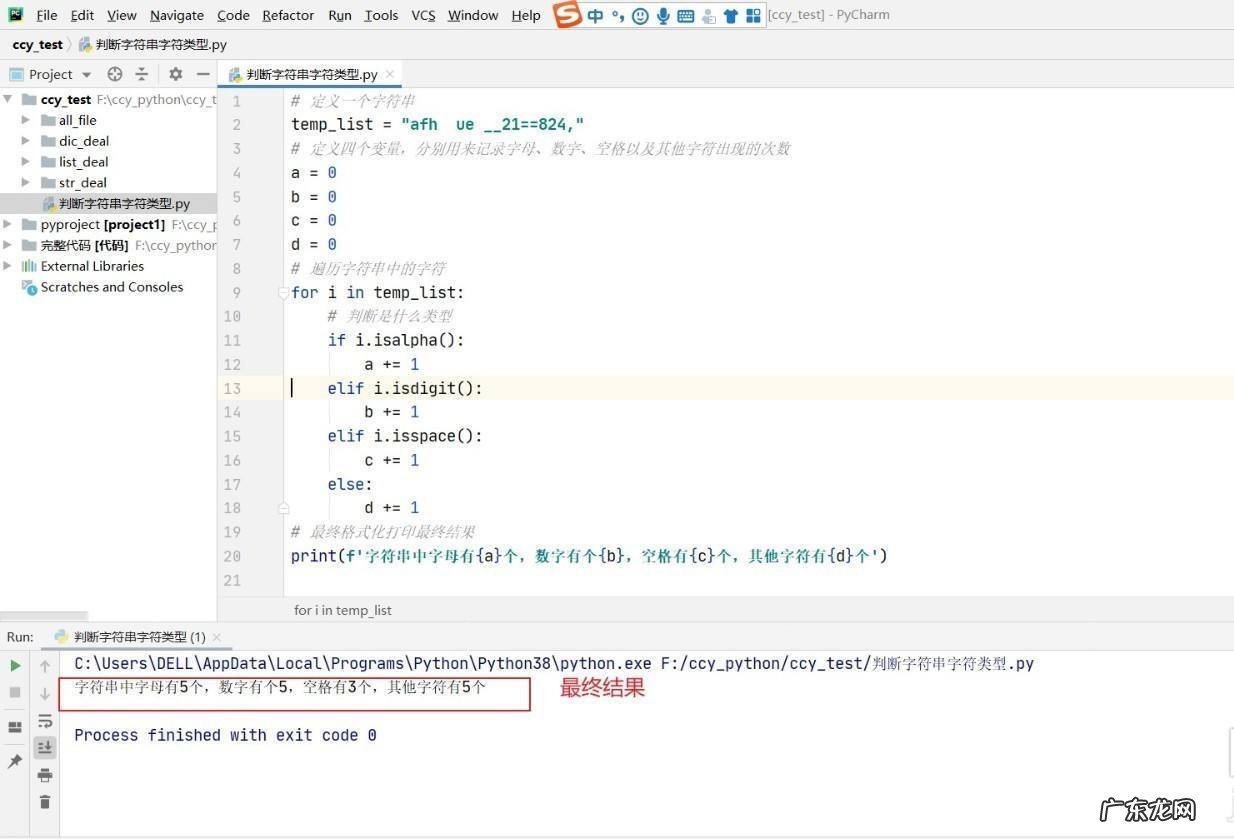Select Locate file in Project view
1234x839 pixels.
point(114,74)
